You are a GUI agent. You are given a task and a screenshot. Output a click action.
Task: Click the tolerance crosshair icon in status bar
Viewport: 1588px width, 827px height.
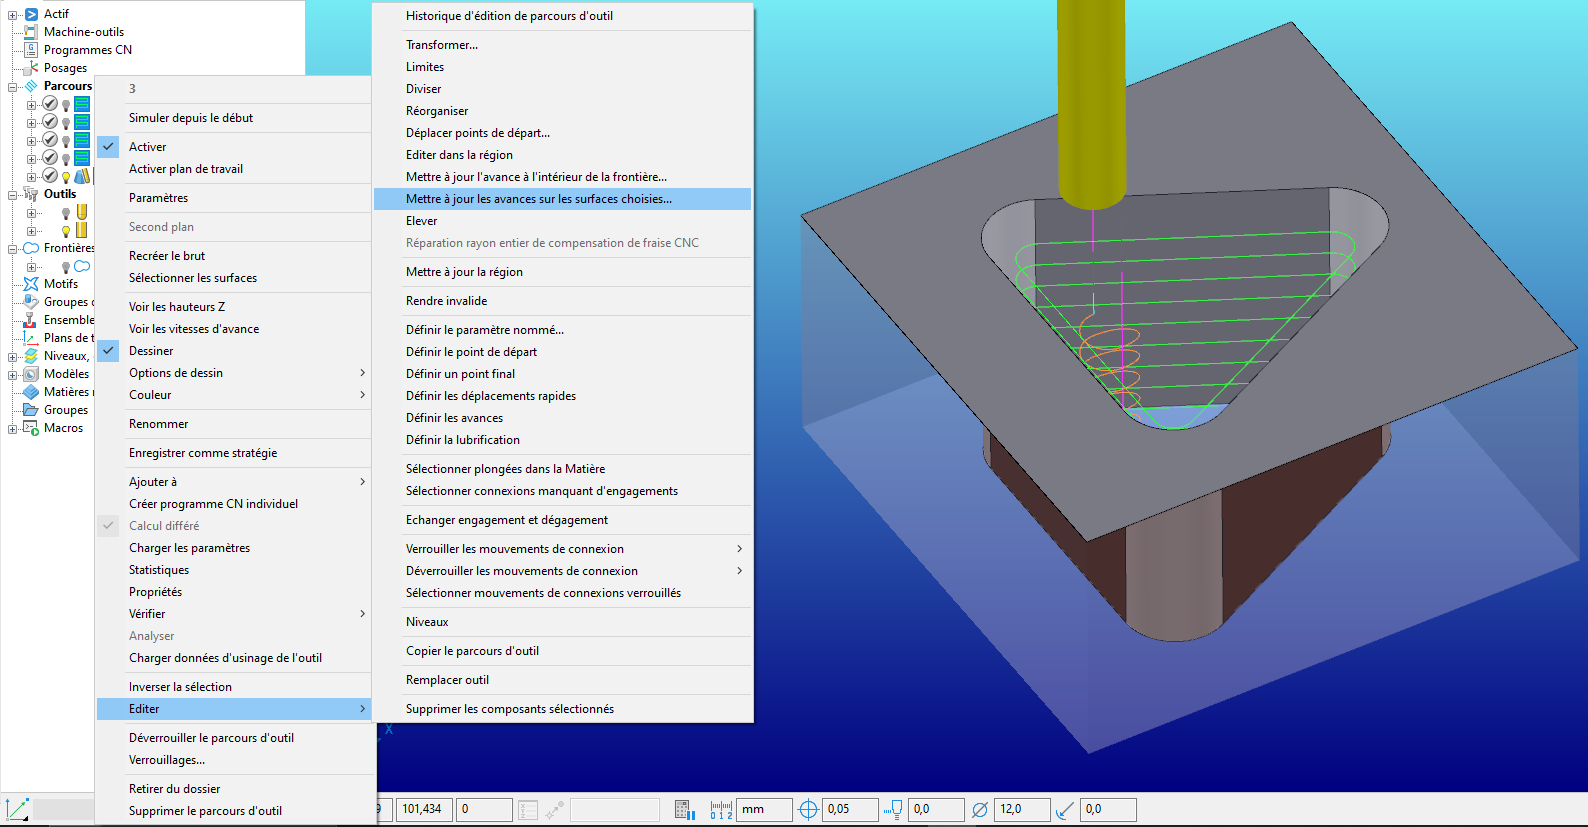point(808,809)
